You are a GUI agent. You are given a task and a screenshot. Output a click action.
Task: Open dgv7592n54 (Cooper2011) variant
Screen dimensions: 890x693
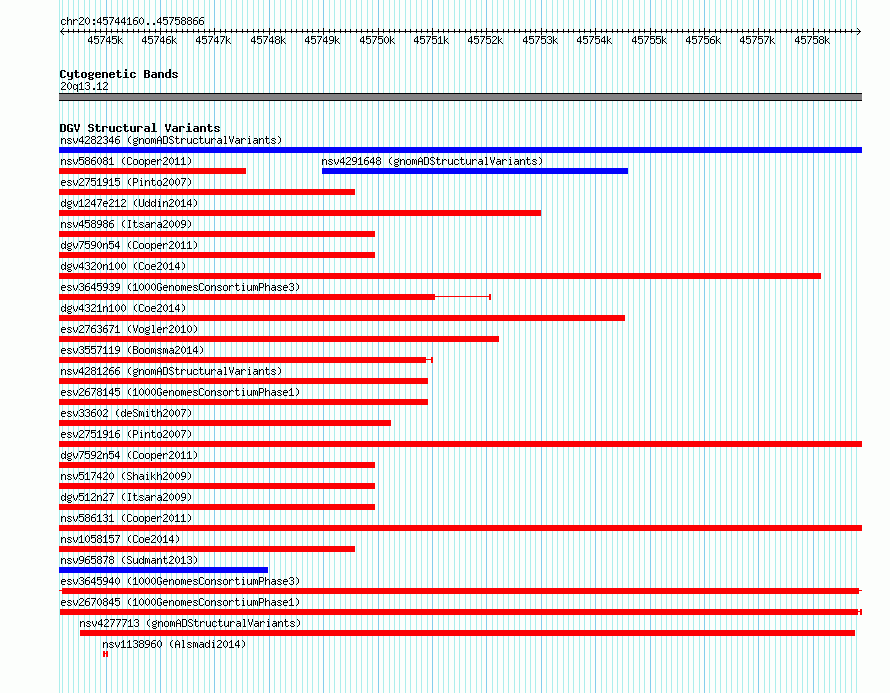[x=129, y=455]
